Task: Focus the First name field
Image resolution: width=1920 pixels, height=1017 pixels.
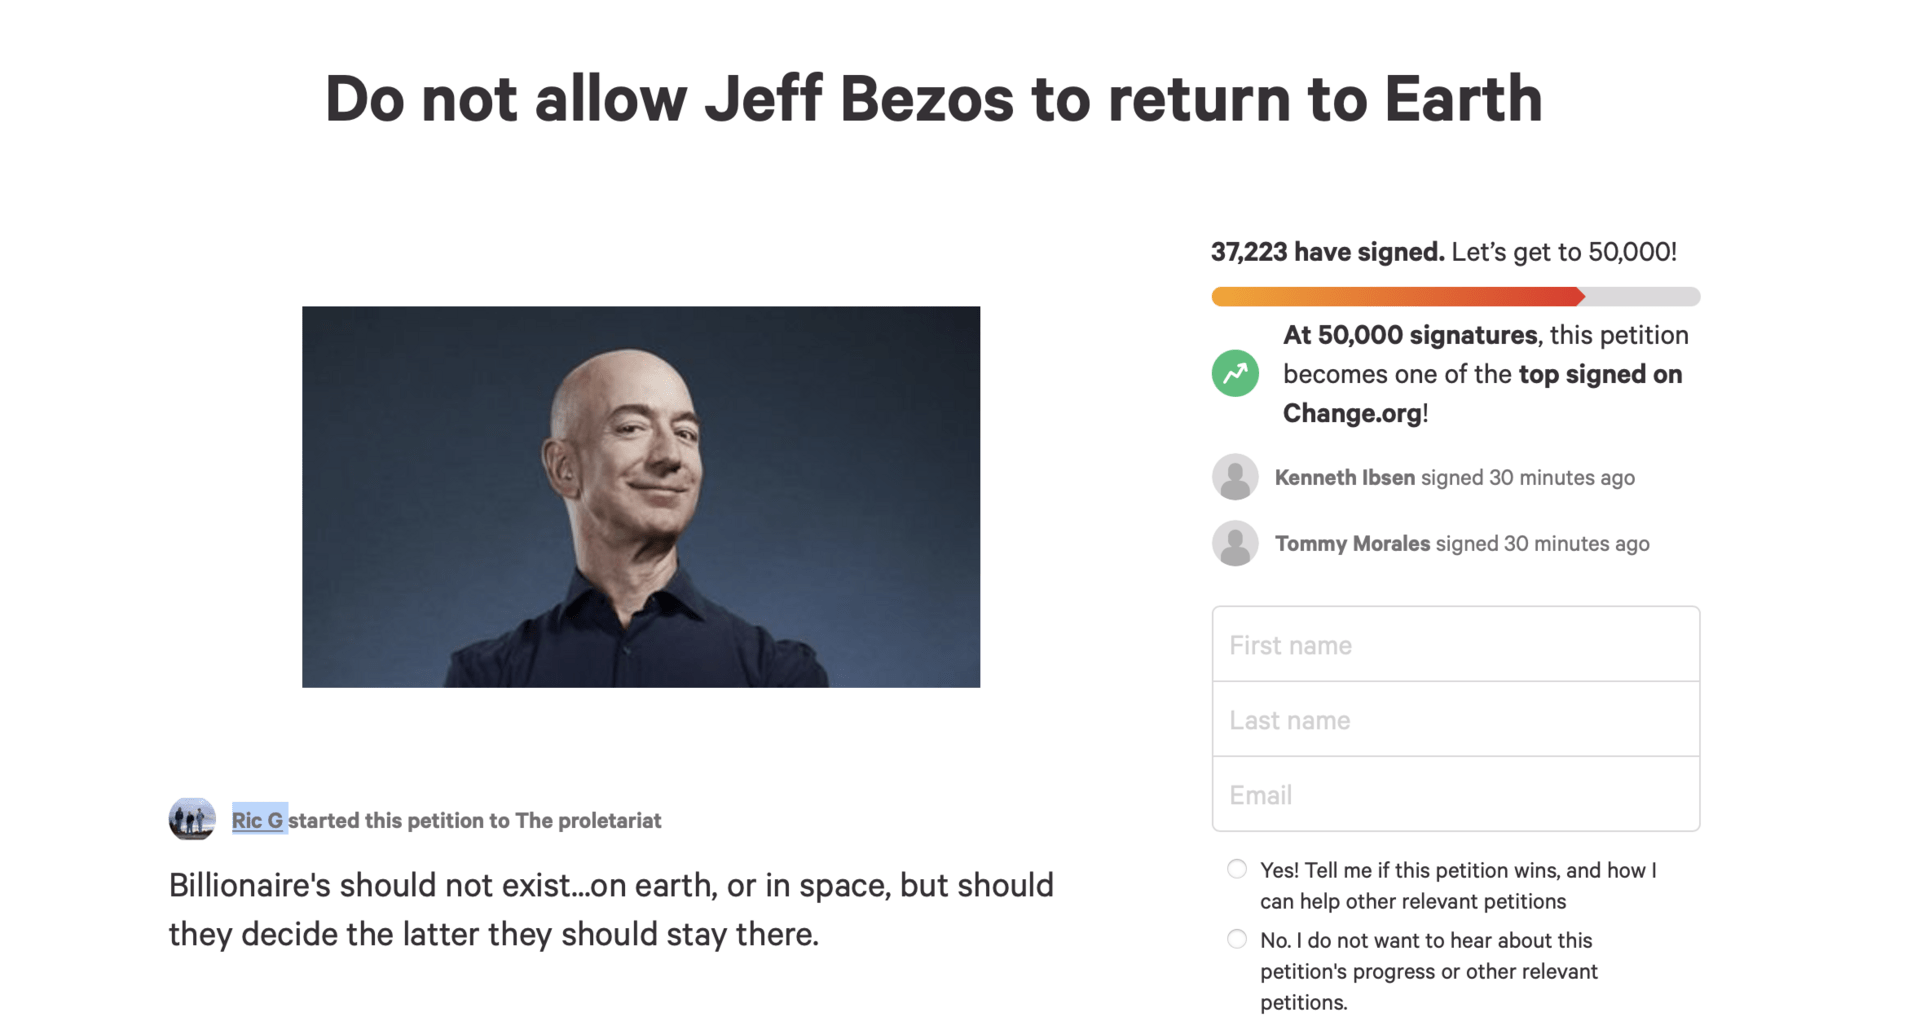Action: [x=1455, y=644]
